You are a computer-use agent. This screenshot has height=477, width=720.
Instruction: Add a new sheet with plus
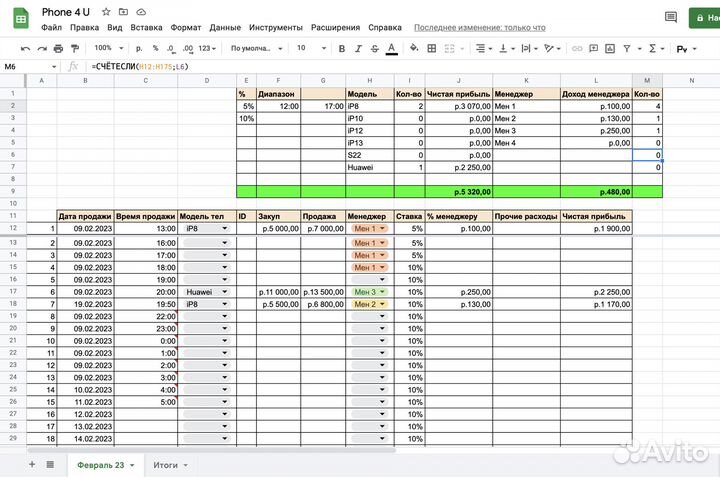pos(32,465)
